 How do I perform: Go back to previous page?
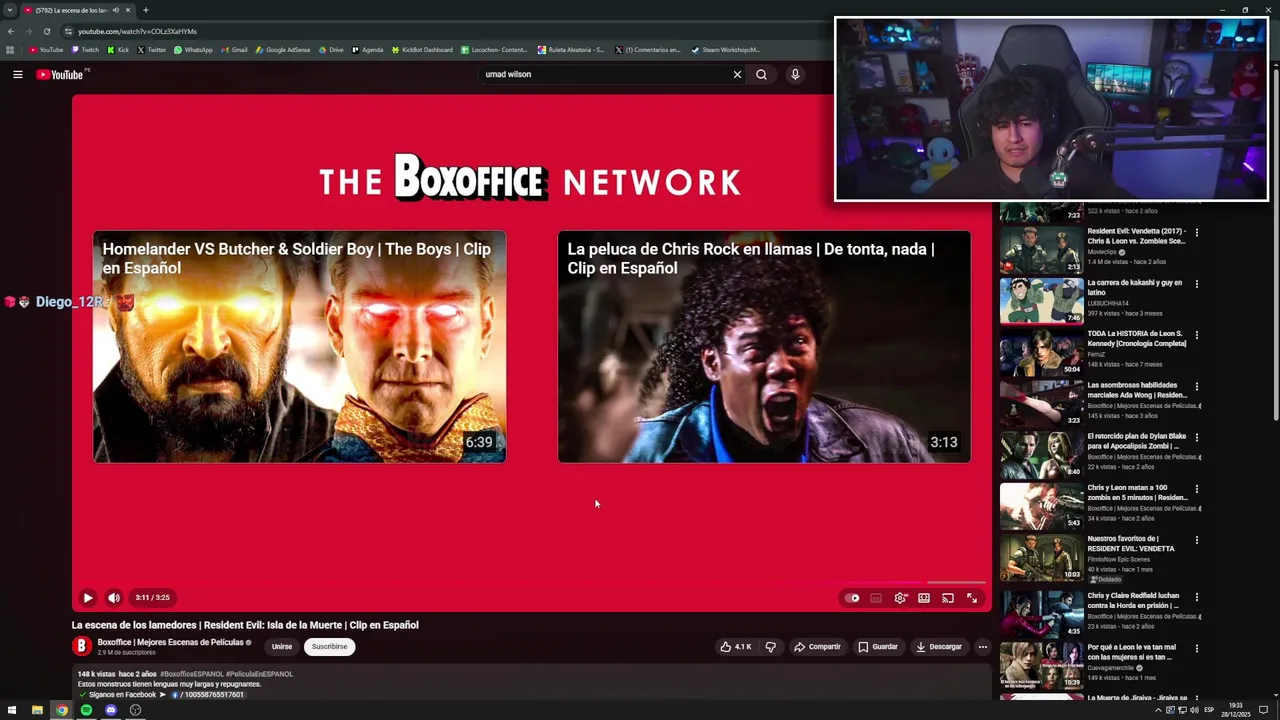(x=11, y=31)
